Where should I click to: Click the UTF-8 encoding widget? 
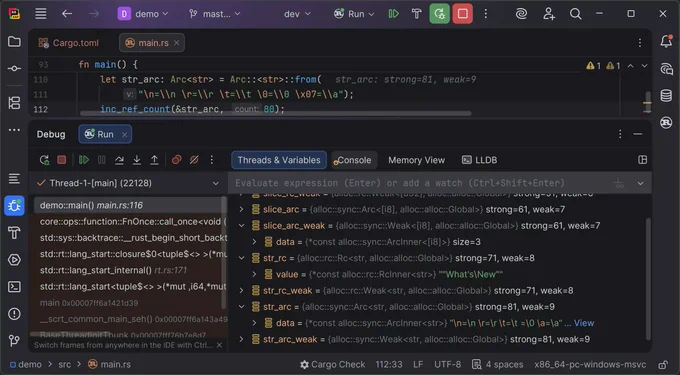click(448, 365)
